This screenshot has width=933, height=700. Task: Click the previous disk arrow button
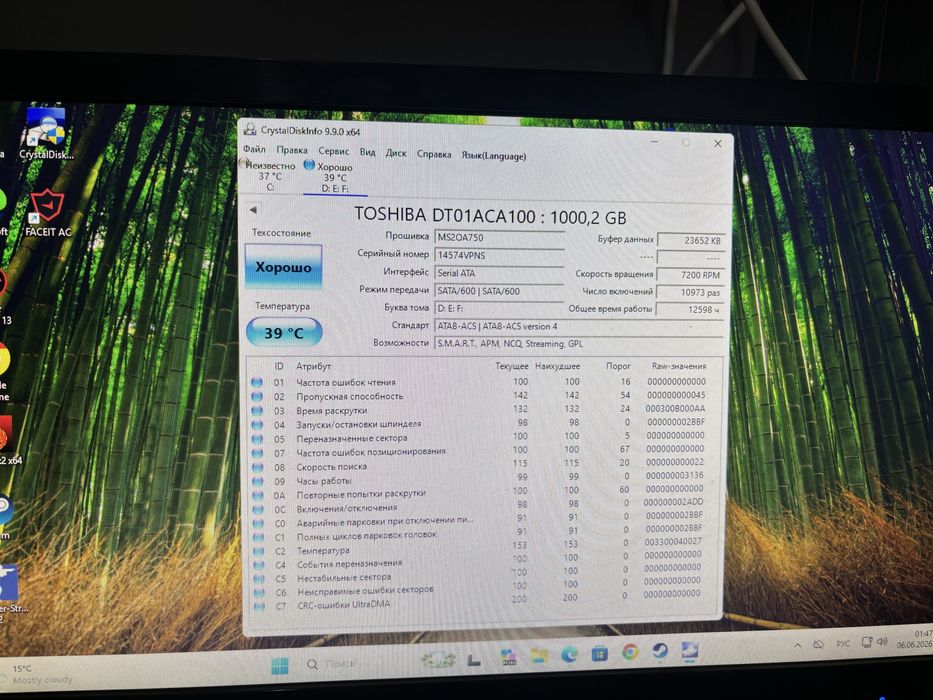pyautogui.click(x=253, y=210)
